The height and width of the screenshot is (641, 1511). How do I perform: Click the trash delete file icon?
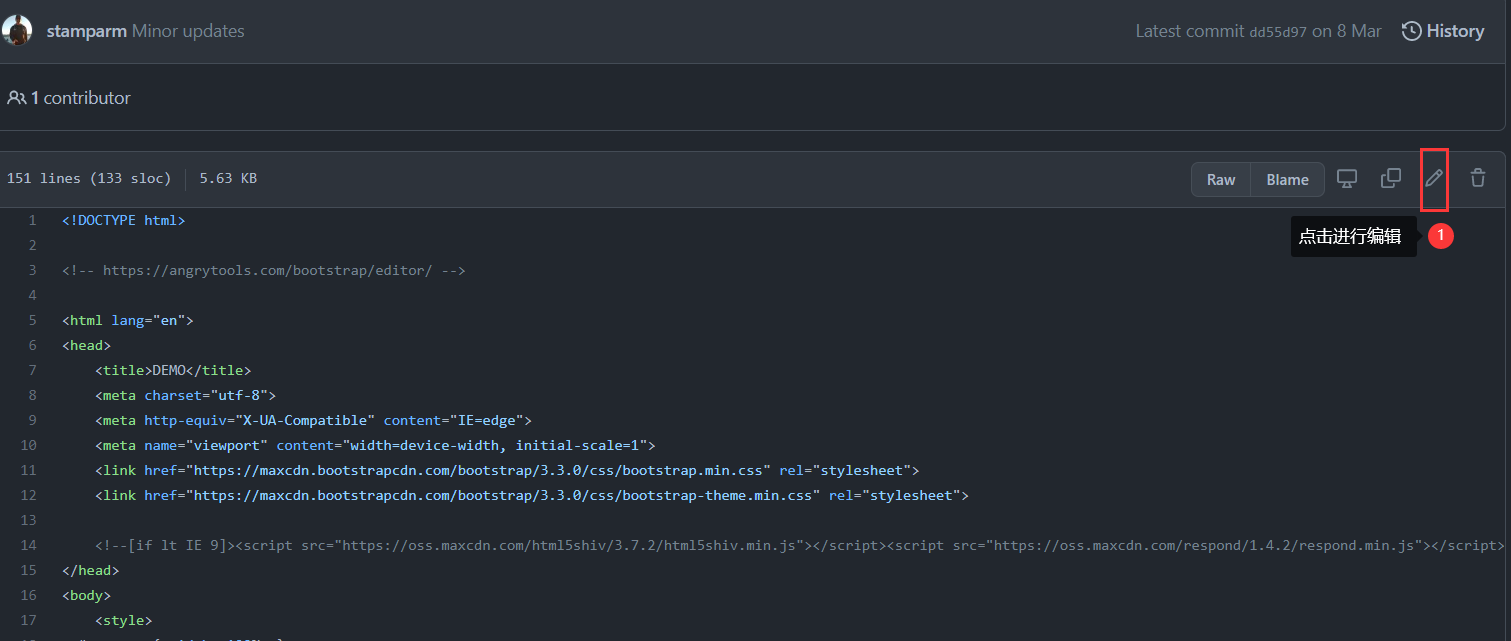pyautogui.click(x=1478, y=179)
